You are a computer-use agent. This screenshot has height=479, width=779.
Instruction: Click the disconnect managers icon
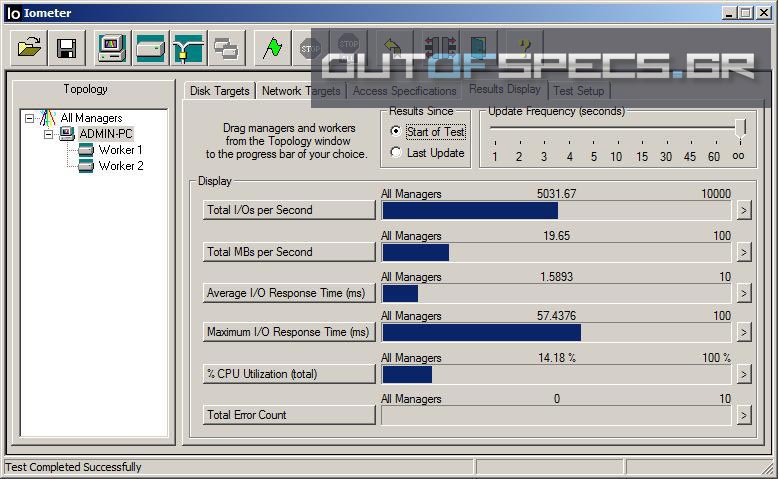pyautogui.click(x=440, y=48)
